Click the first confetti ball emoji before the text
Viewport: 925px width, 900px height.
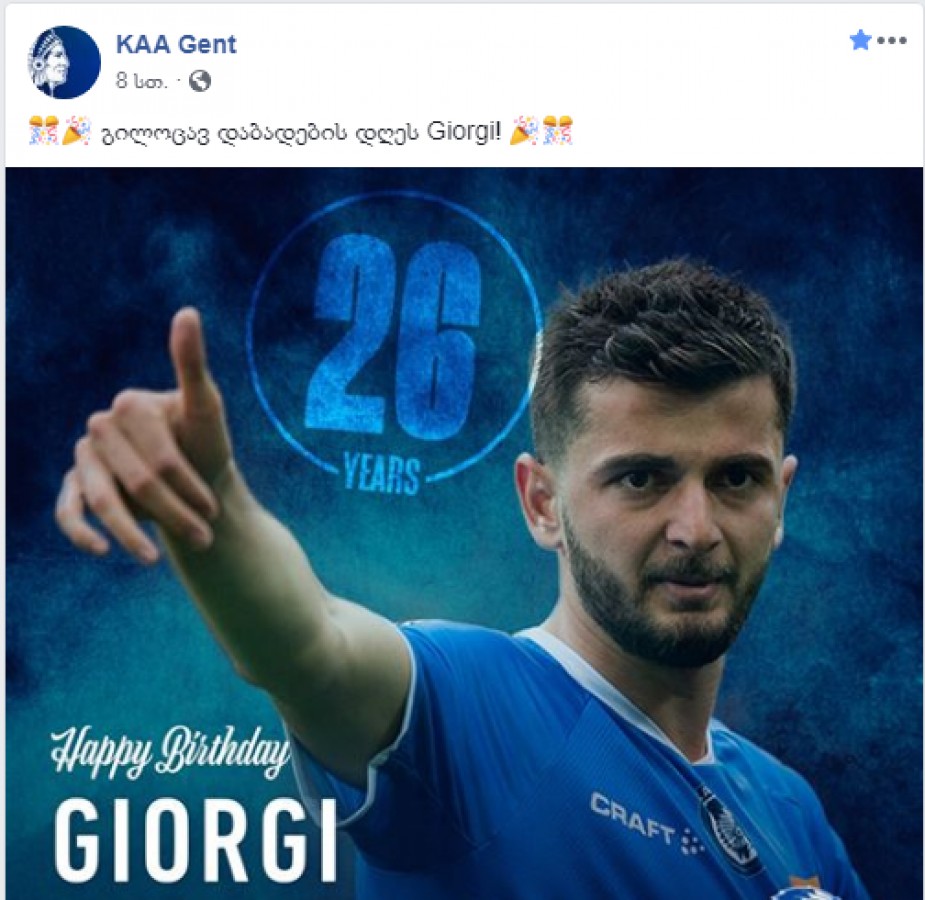coord(44,131)
